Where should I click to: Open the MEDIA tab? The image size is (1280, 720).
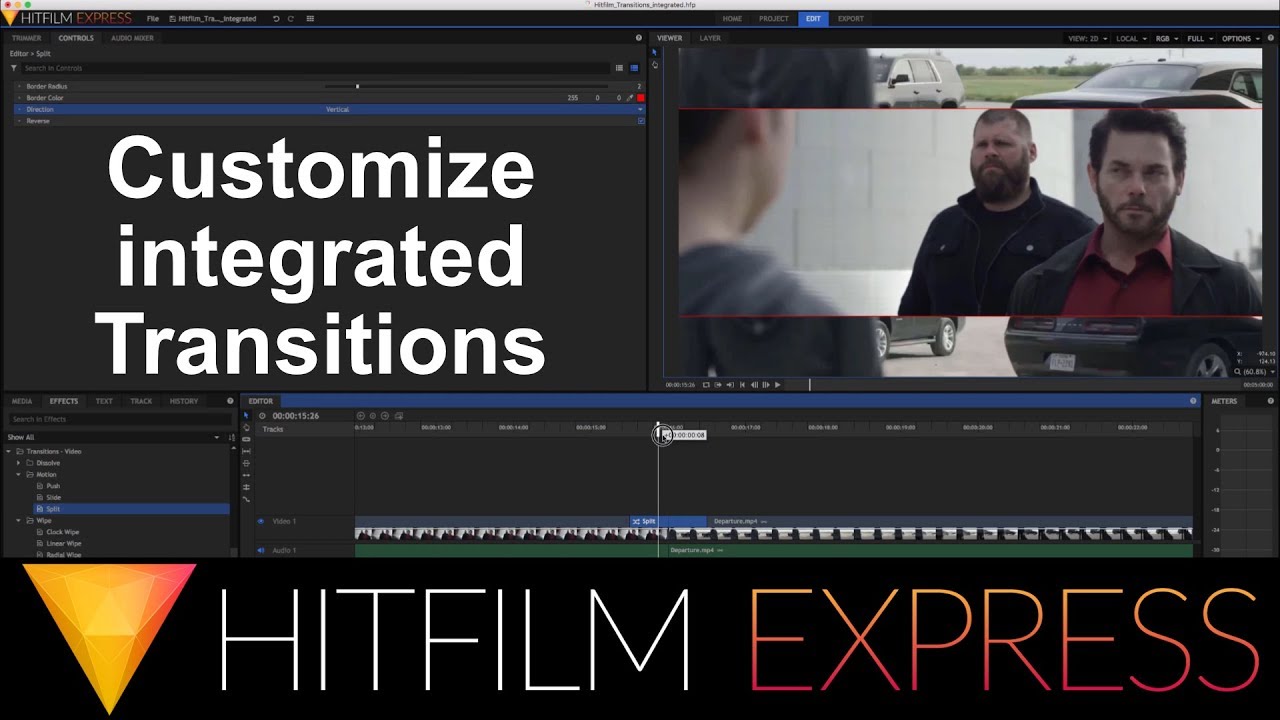pyautogui.click(x=21, y=401)
